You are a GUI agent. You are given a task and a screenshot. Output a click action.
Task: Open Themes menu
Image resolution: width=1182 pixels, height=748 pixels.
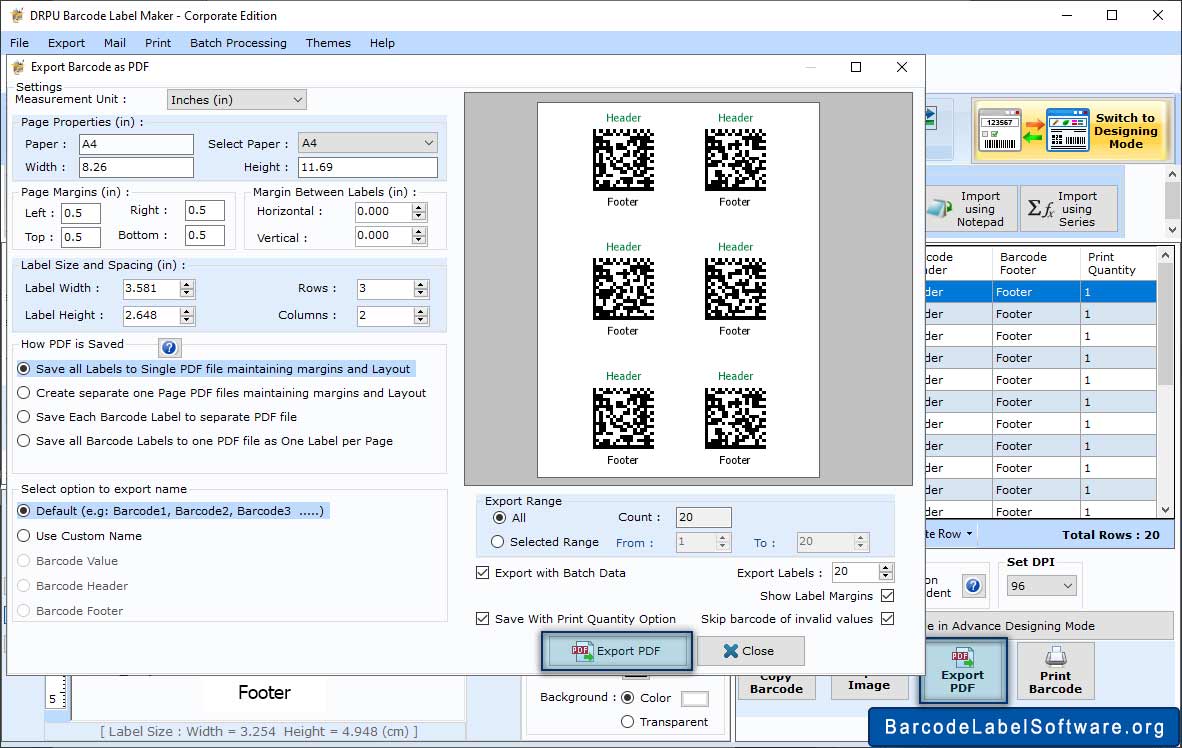[328, 43]
